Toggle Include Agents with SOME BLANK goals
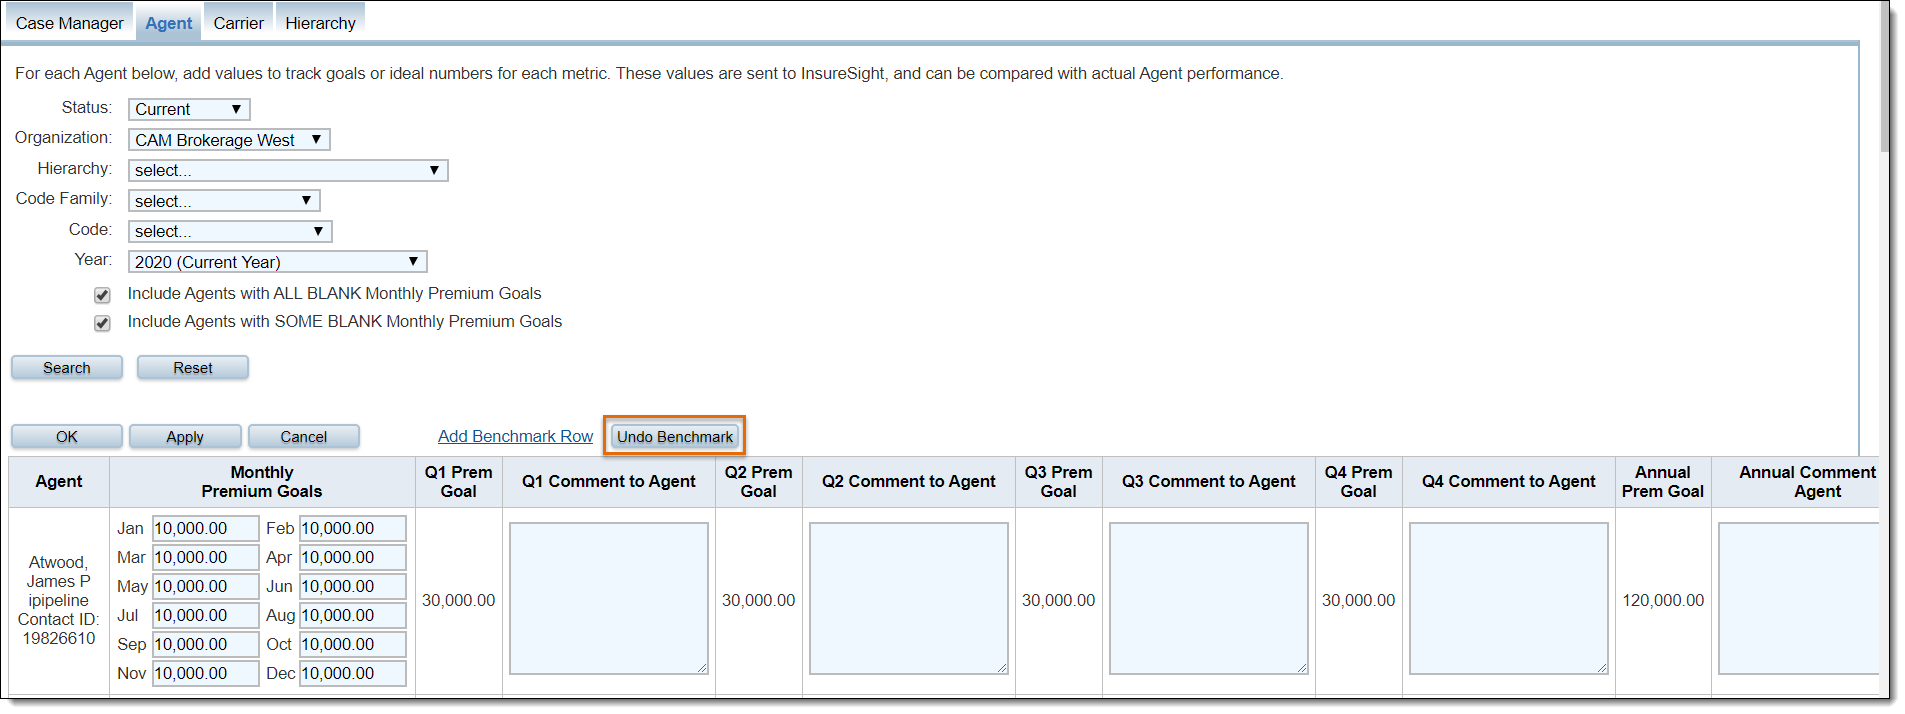 [x=102, y=323]
